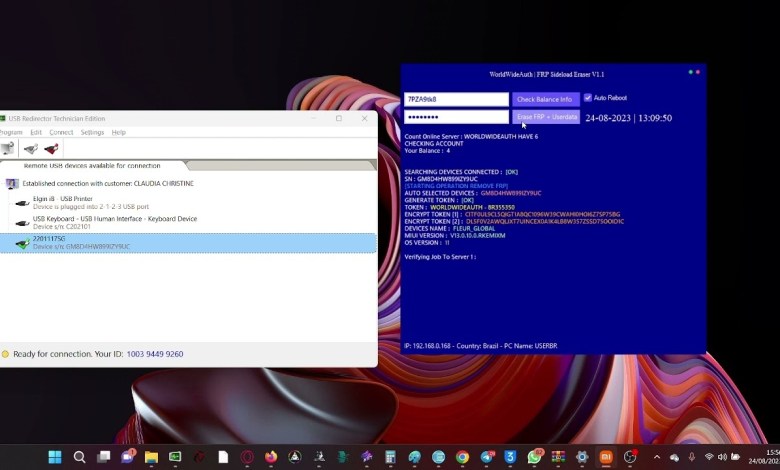Screen dimensions: 780x470
Task: Open WinRAR from the taskbar
Action: (x=558, y=457)
